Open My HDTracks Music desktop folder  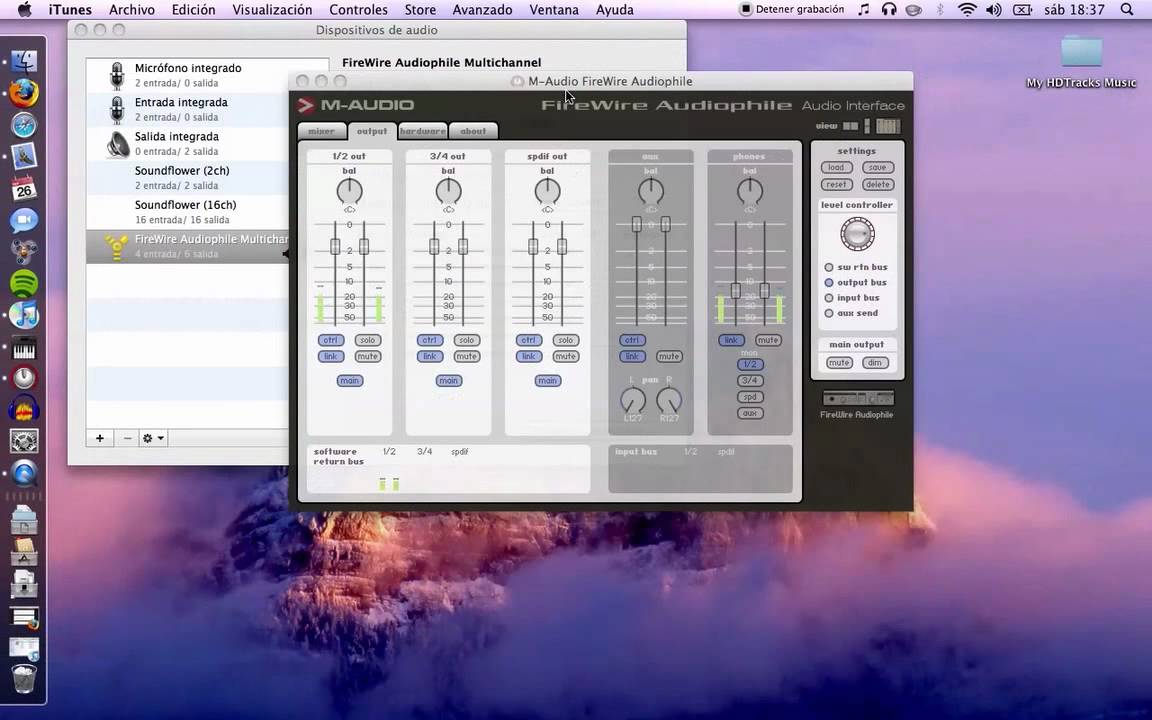point(1081,62)
